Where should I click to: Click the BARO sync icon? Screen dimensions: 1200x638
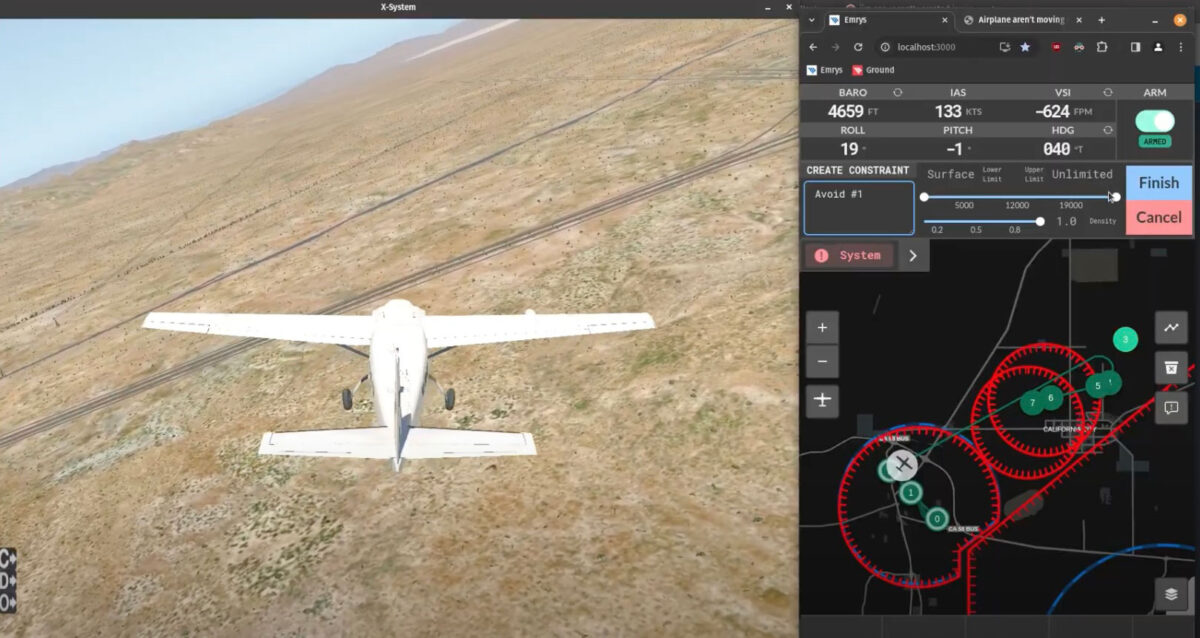tap(897, 92)
